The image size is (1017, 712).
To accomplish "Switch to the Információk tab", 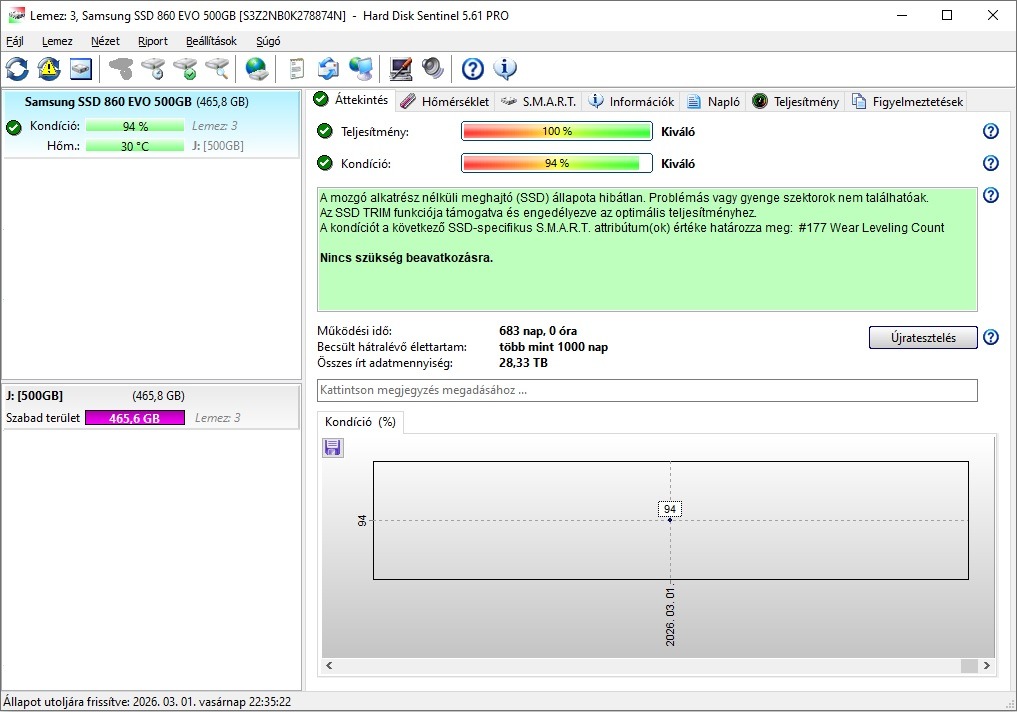I will tap(632, 102).
